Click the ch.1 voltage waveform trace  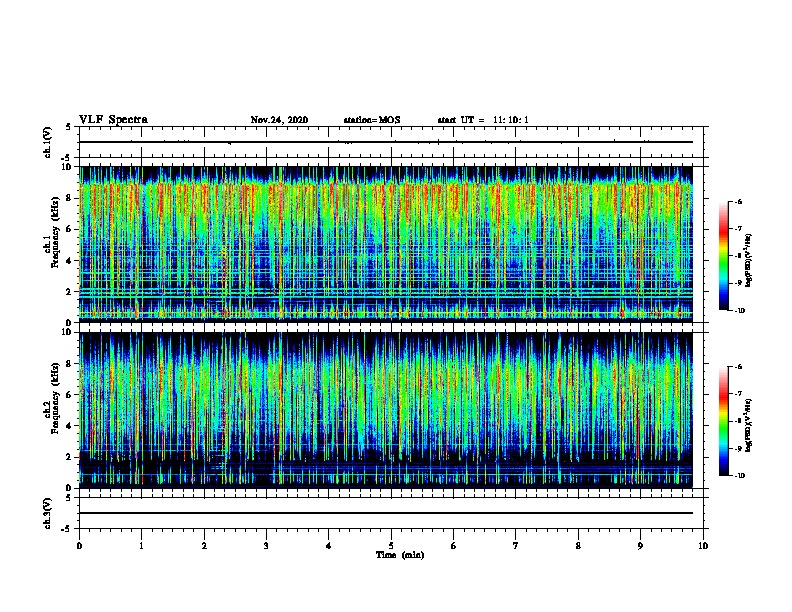386,142
